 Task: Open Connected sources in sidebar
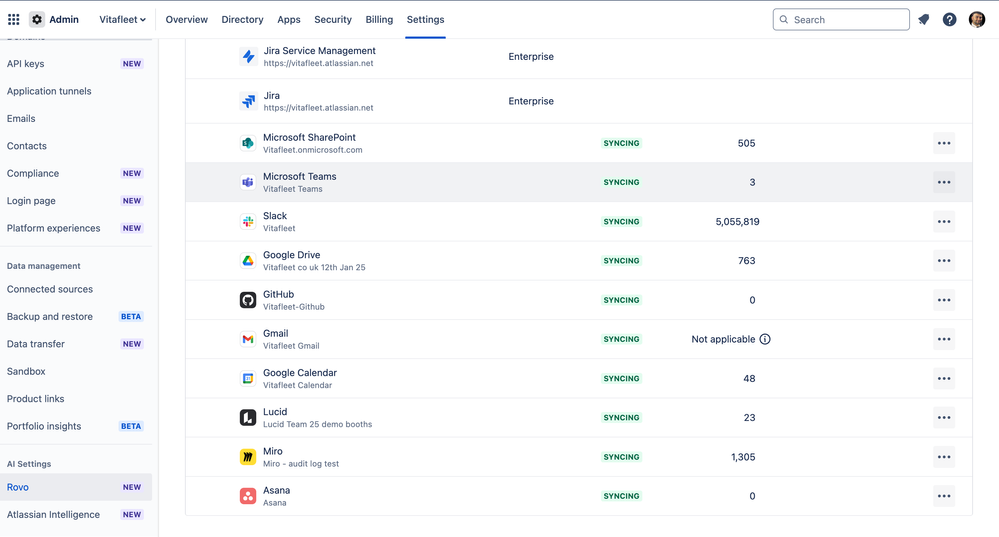76,289
